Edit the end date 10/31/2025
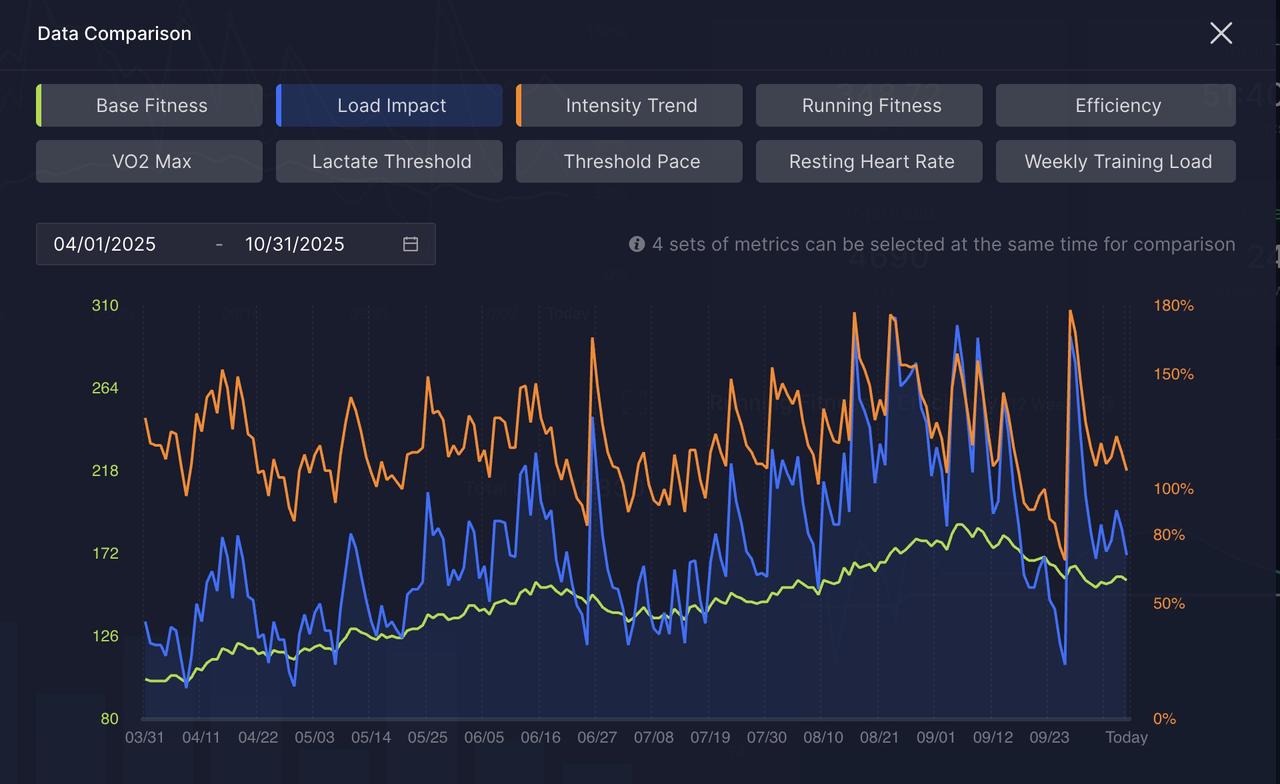 pyautogui.click(x=295, y=244)
